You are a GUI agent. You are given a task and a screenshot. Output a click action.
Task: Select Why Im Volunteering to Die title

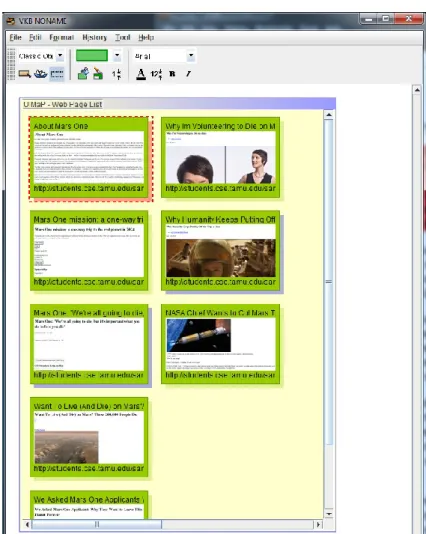[220, 126]
